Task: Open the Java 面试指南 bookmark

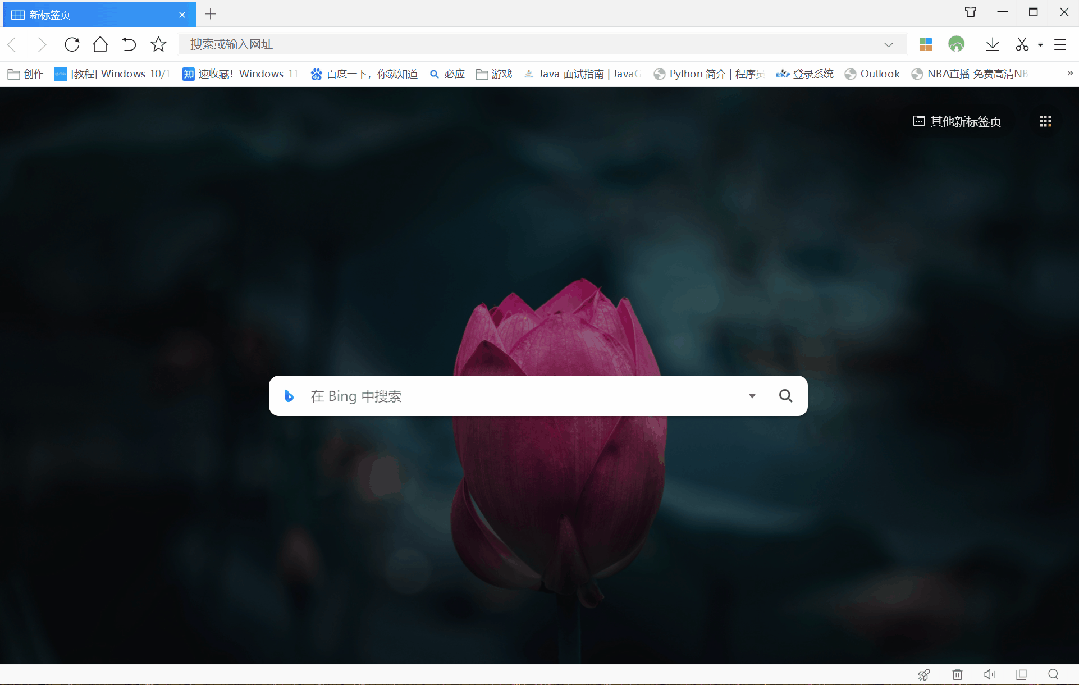Action: 582,74
